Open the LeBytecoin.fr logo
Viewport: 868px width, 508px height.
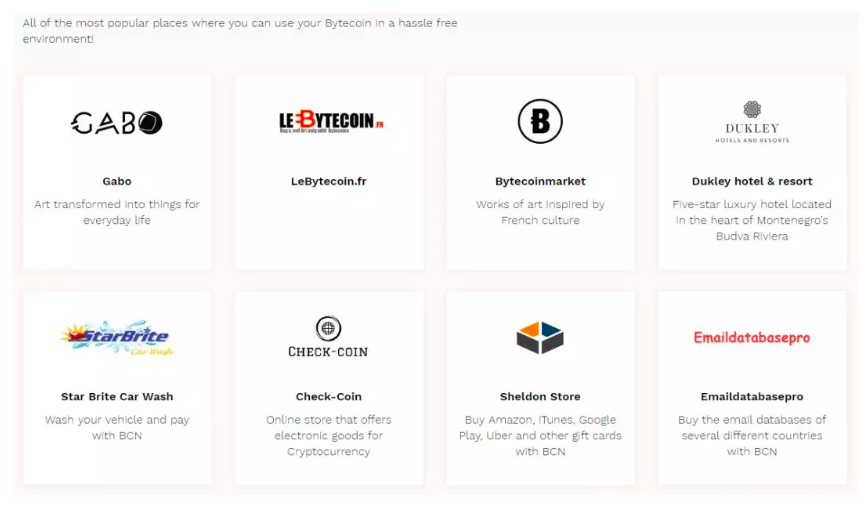331,121
